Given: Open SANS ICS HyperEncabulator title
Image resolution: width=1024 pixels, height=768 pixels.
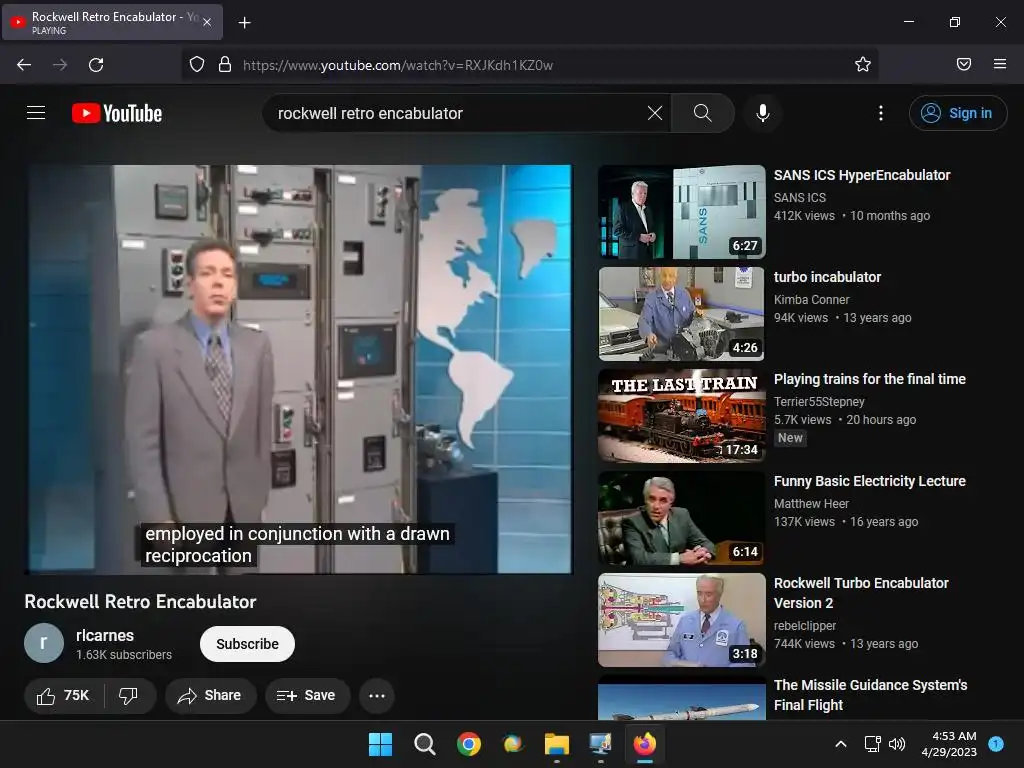Looking at the screenshot, I should click(862, 175).
